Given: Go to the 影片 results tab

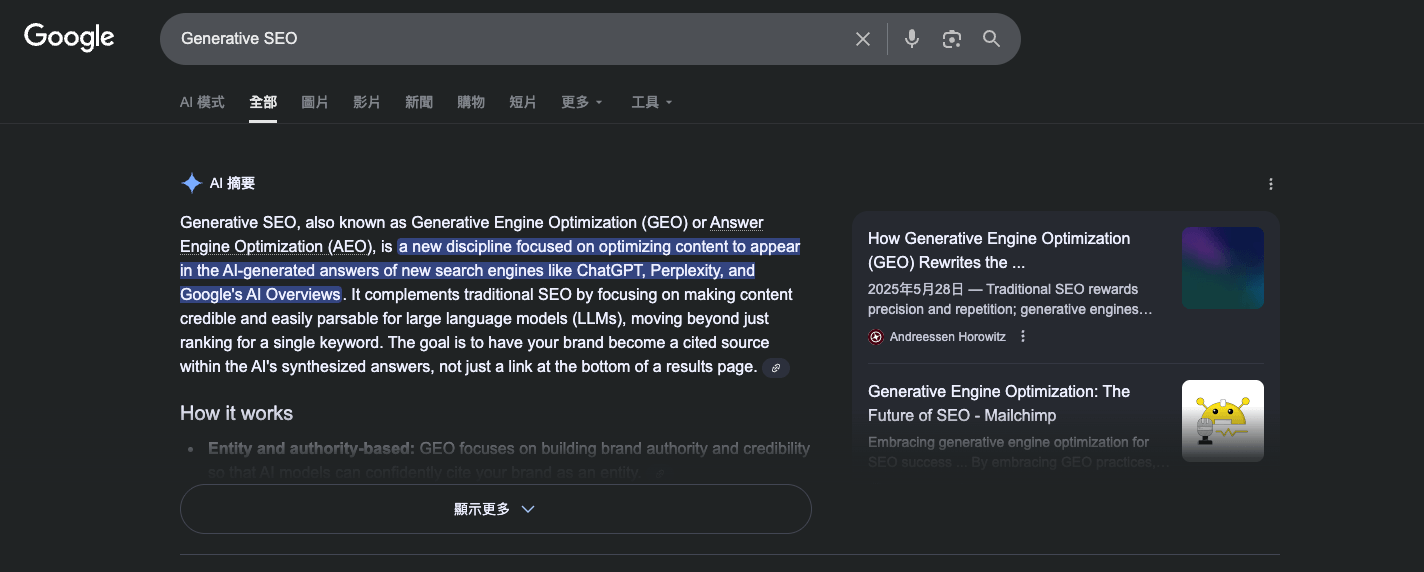Looking at the screenshot, I should coord(367,102).
